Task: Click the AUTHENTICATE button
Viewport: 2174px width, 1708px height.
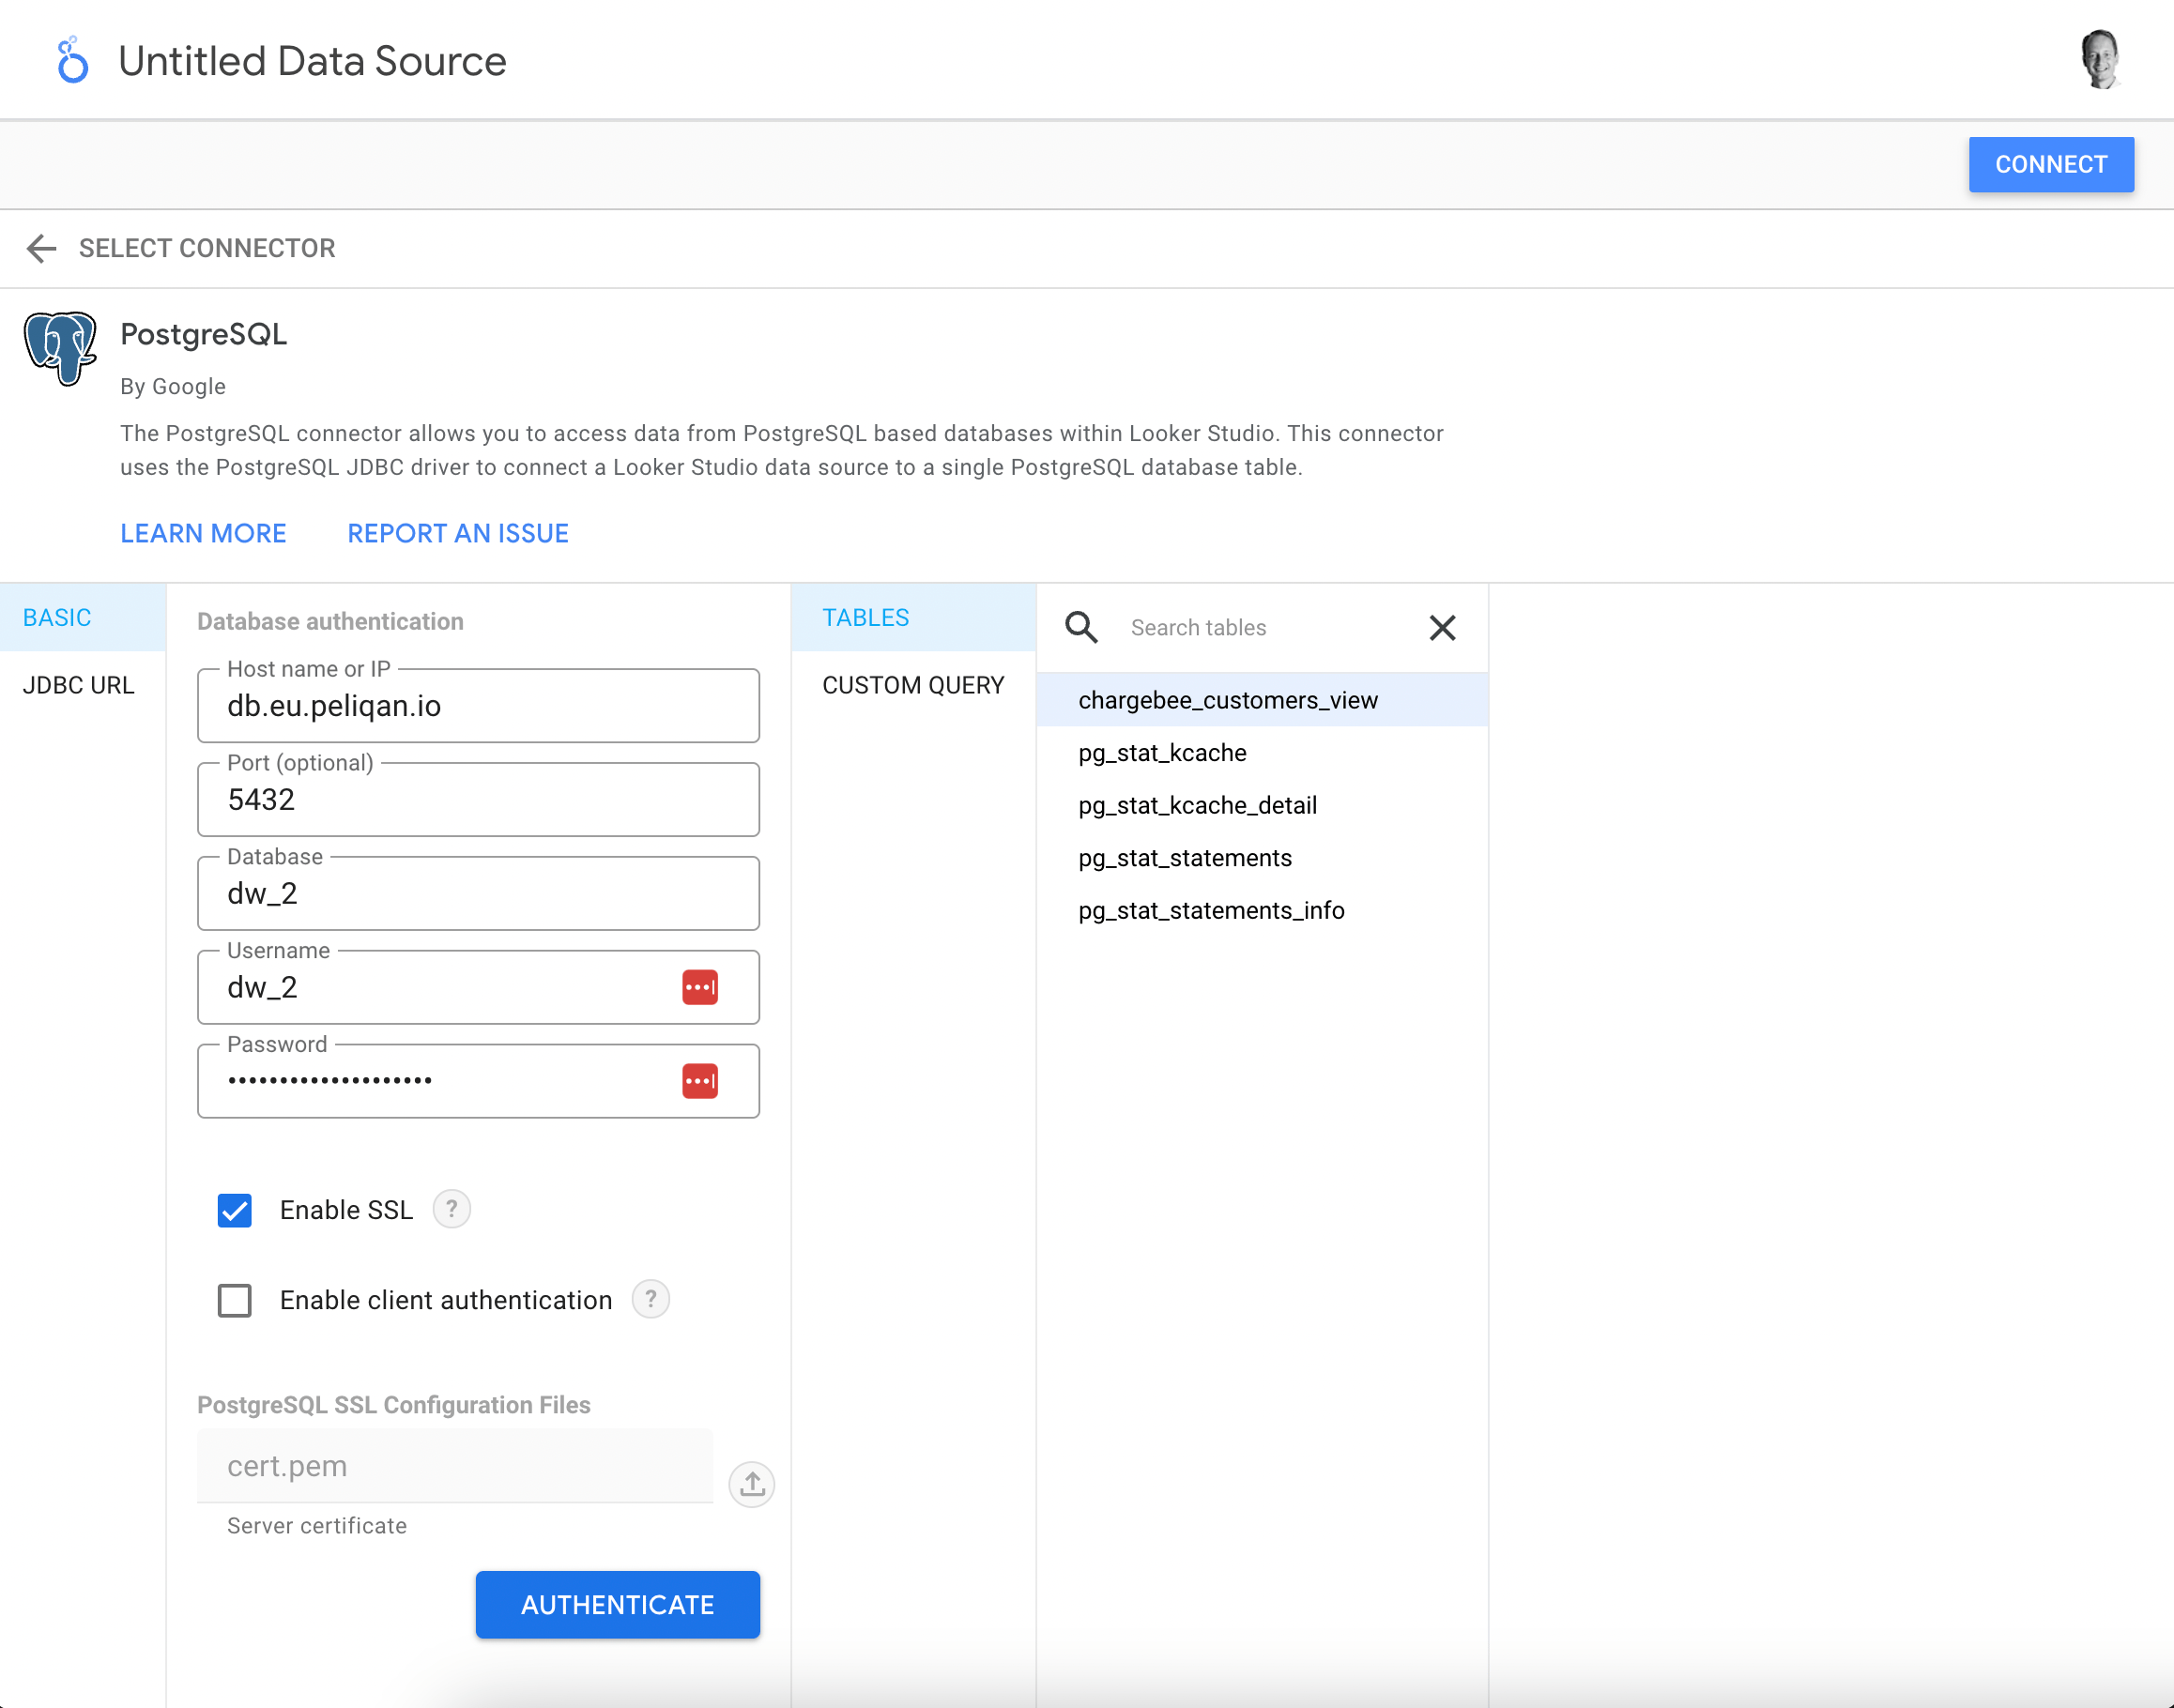Action: 617,1604
